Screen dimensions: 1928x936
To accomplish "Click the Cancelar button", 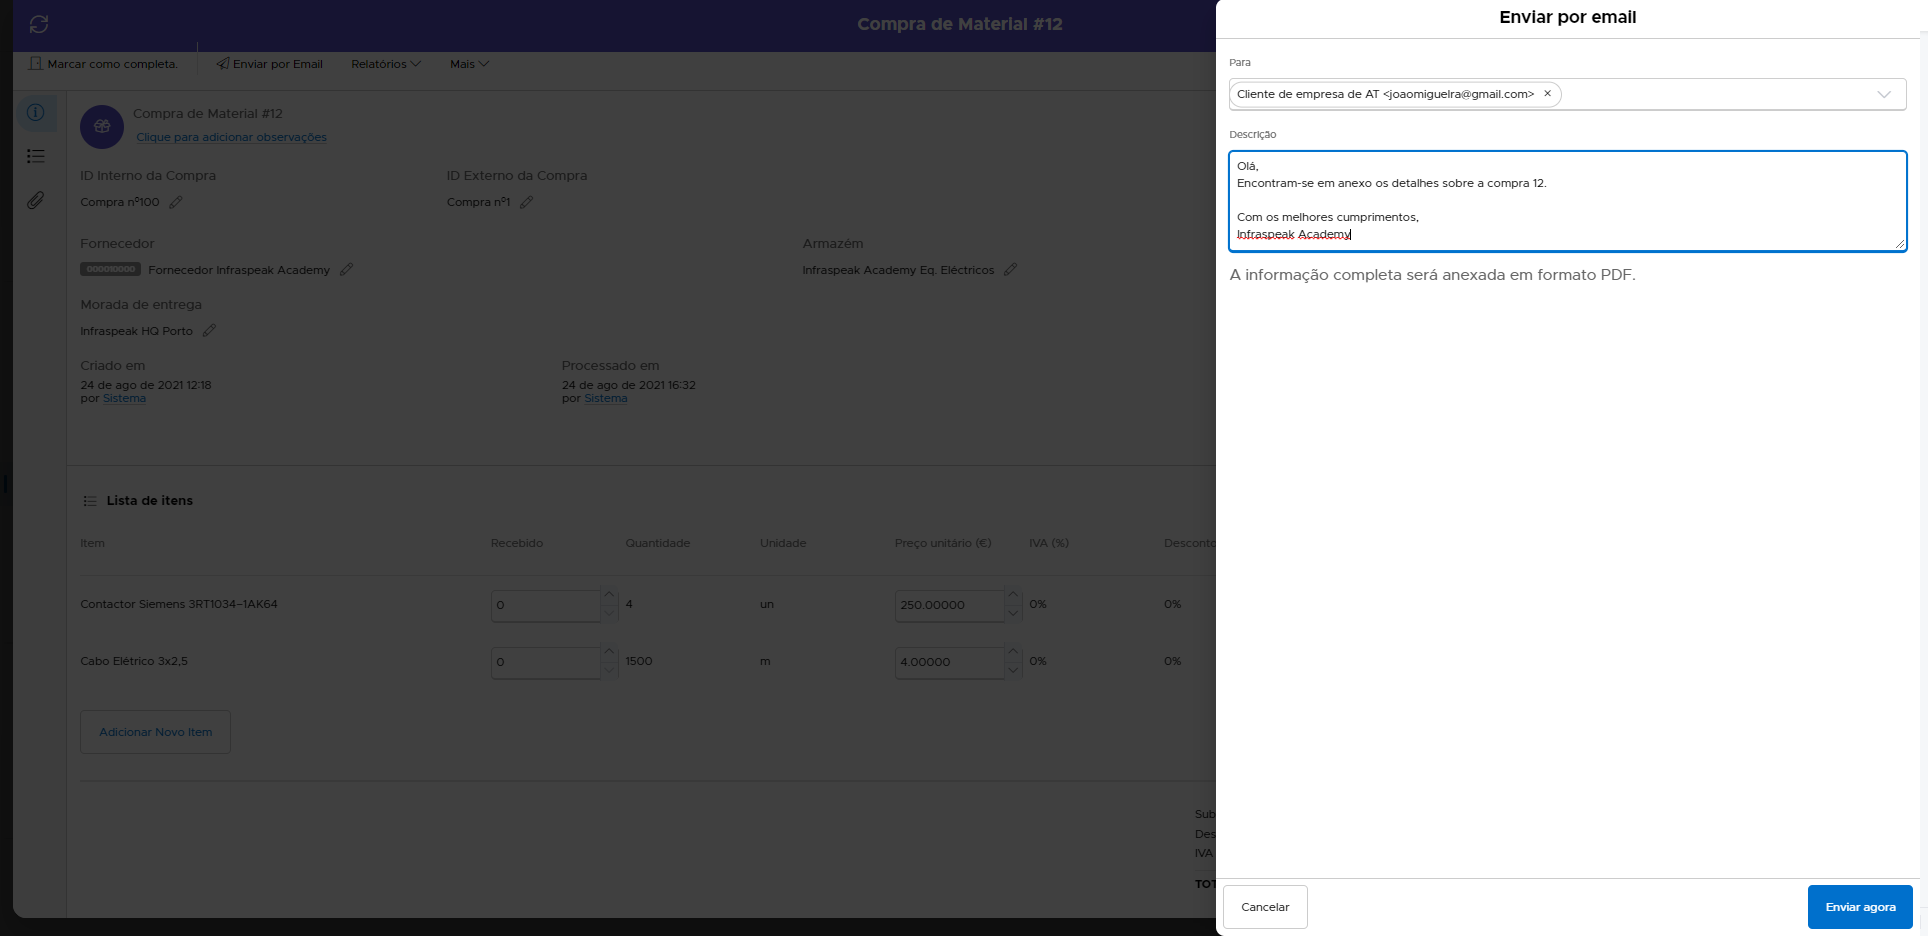I will point(1265,907).
